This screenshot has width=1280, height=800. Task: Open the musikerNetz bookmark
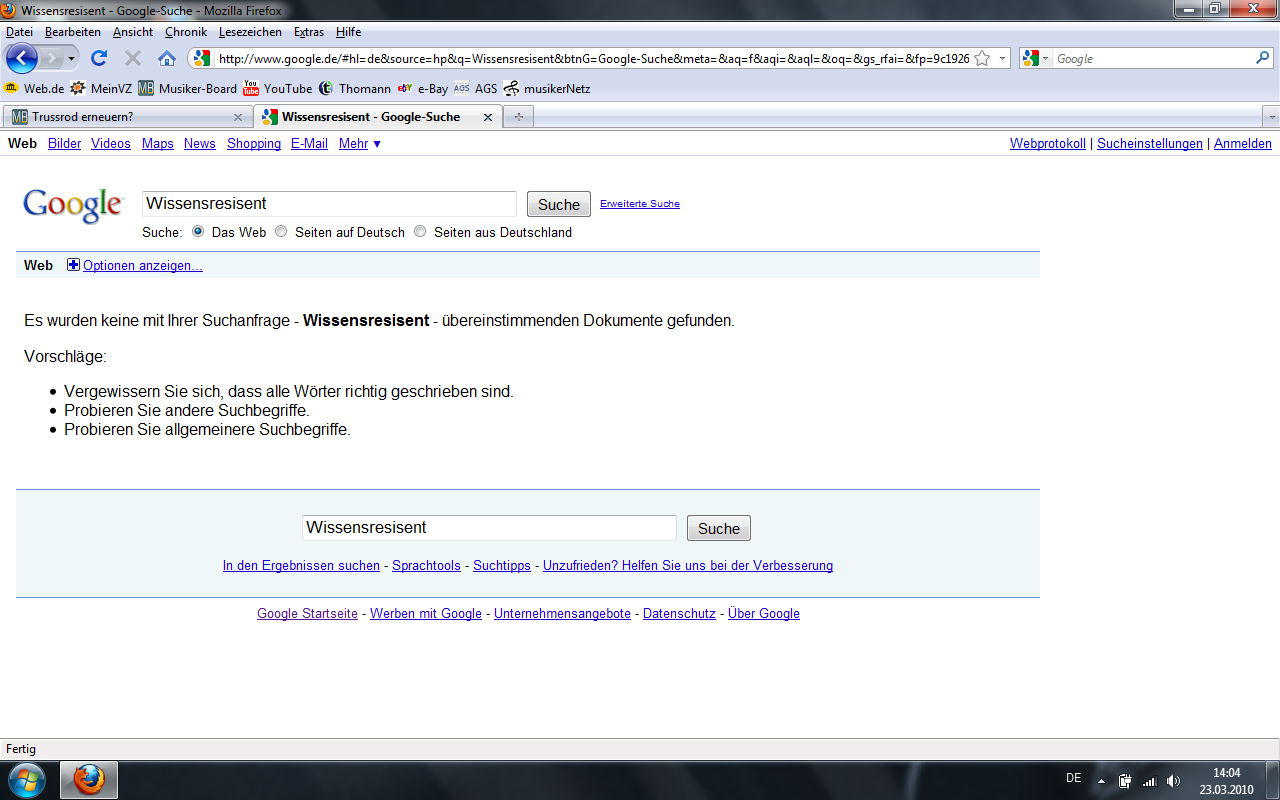[547, 88]
